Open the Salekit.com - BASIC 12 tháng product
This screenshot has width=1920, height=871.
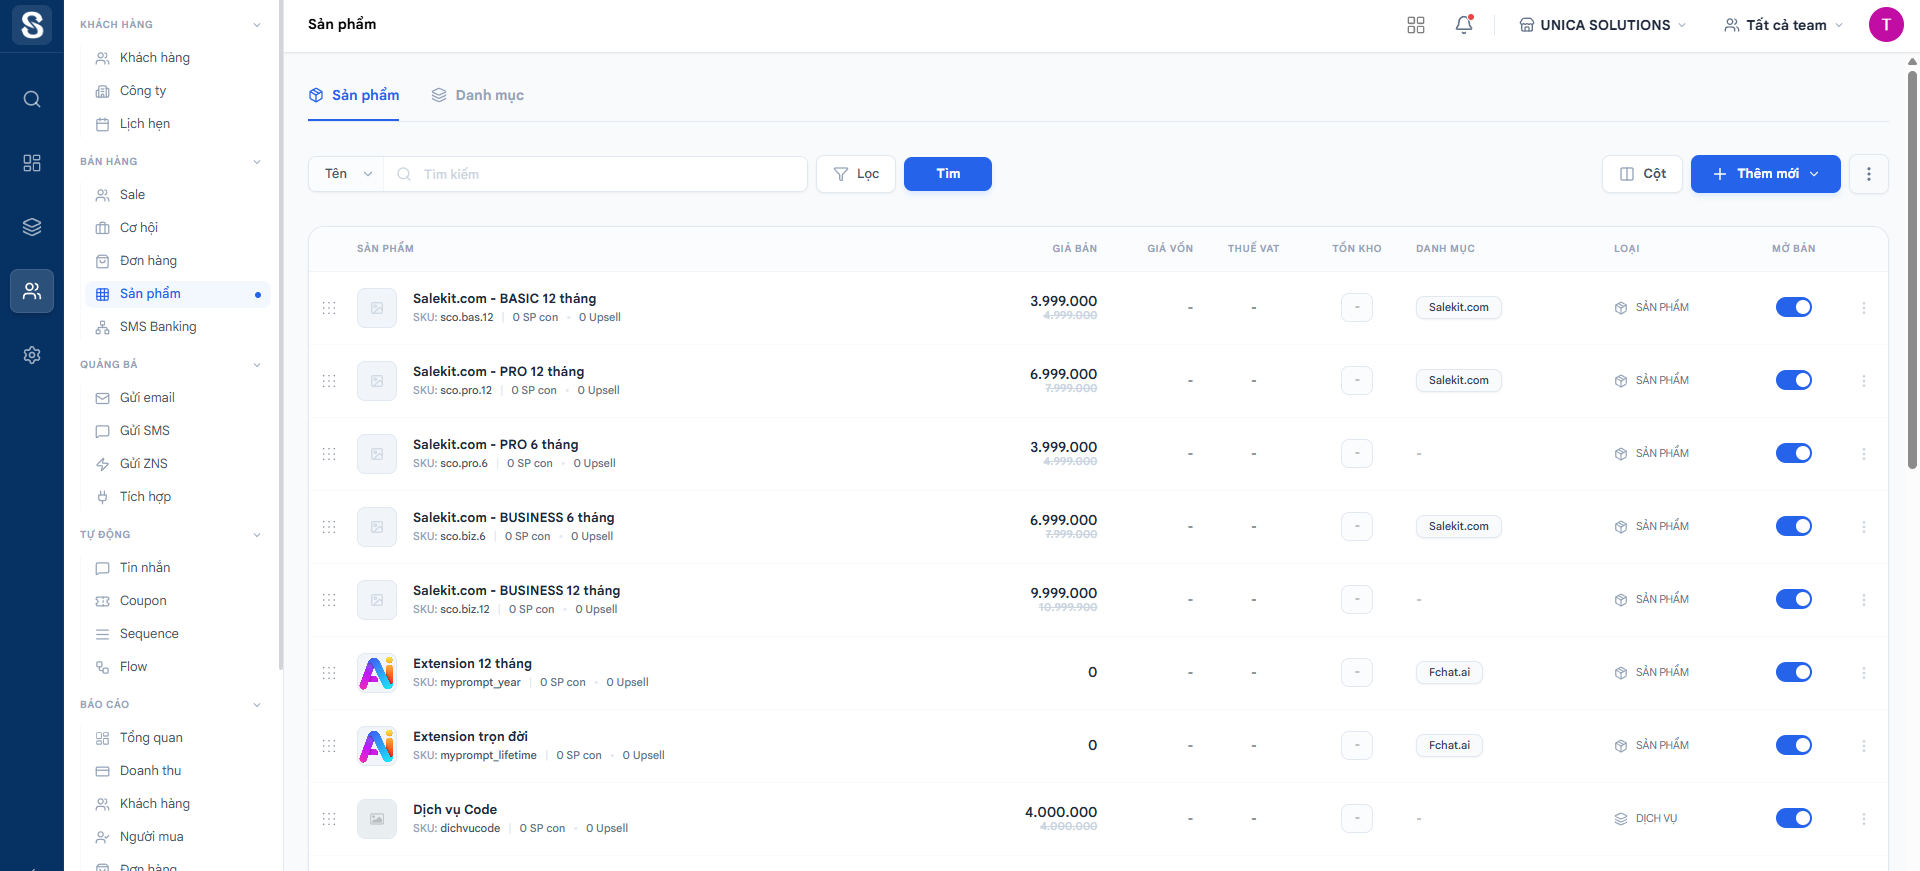[x=504, y=299]
